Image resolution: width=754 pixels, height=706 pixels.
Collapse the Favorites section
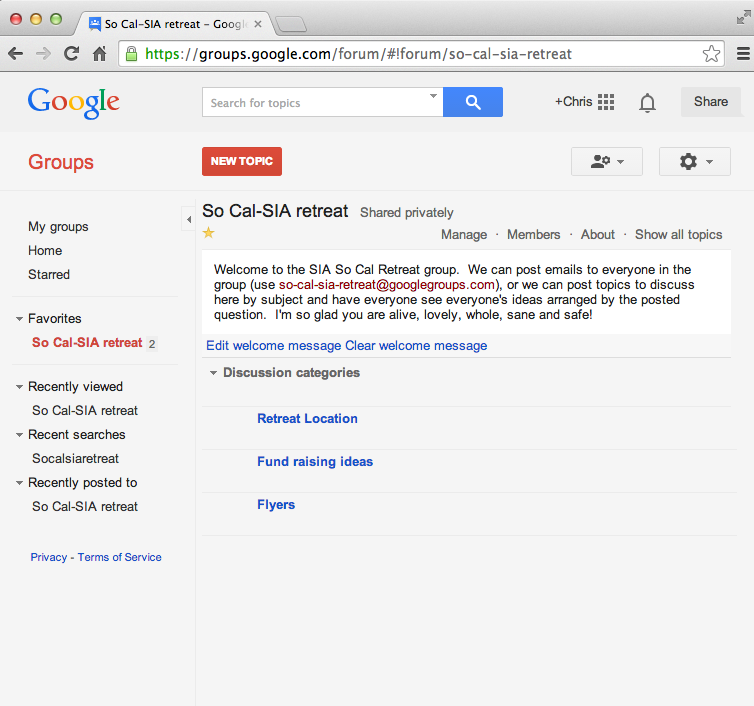pos(19,319)
